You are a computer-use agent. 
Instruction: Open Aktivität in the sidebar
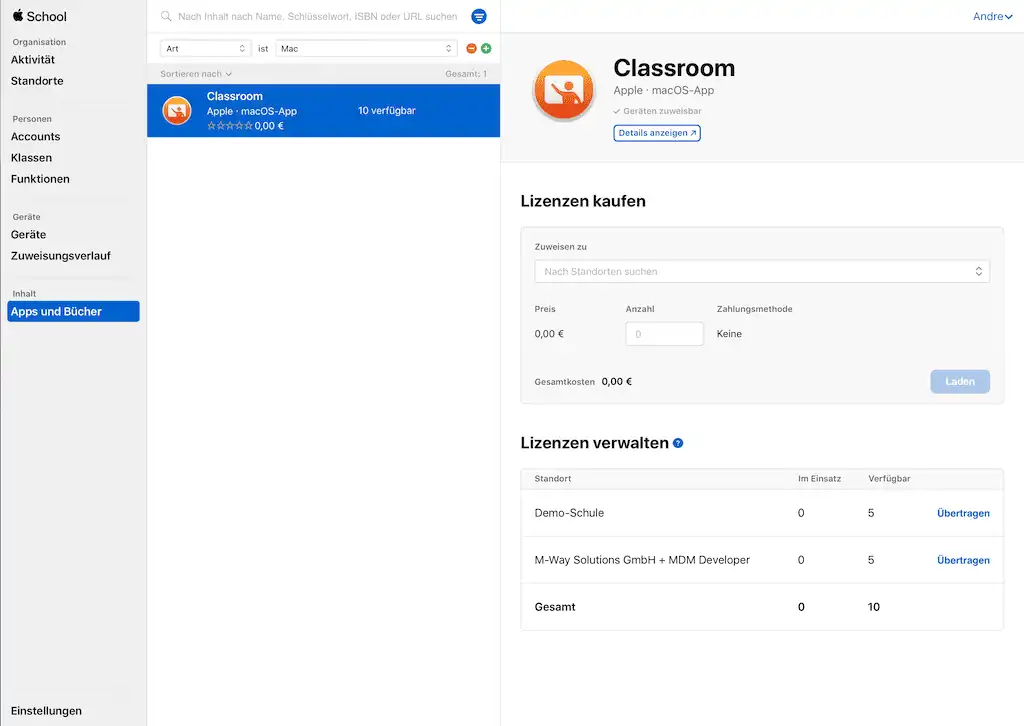click(x=33, y=59)
